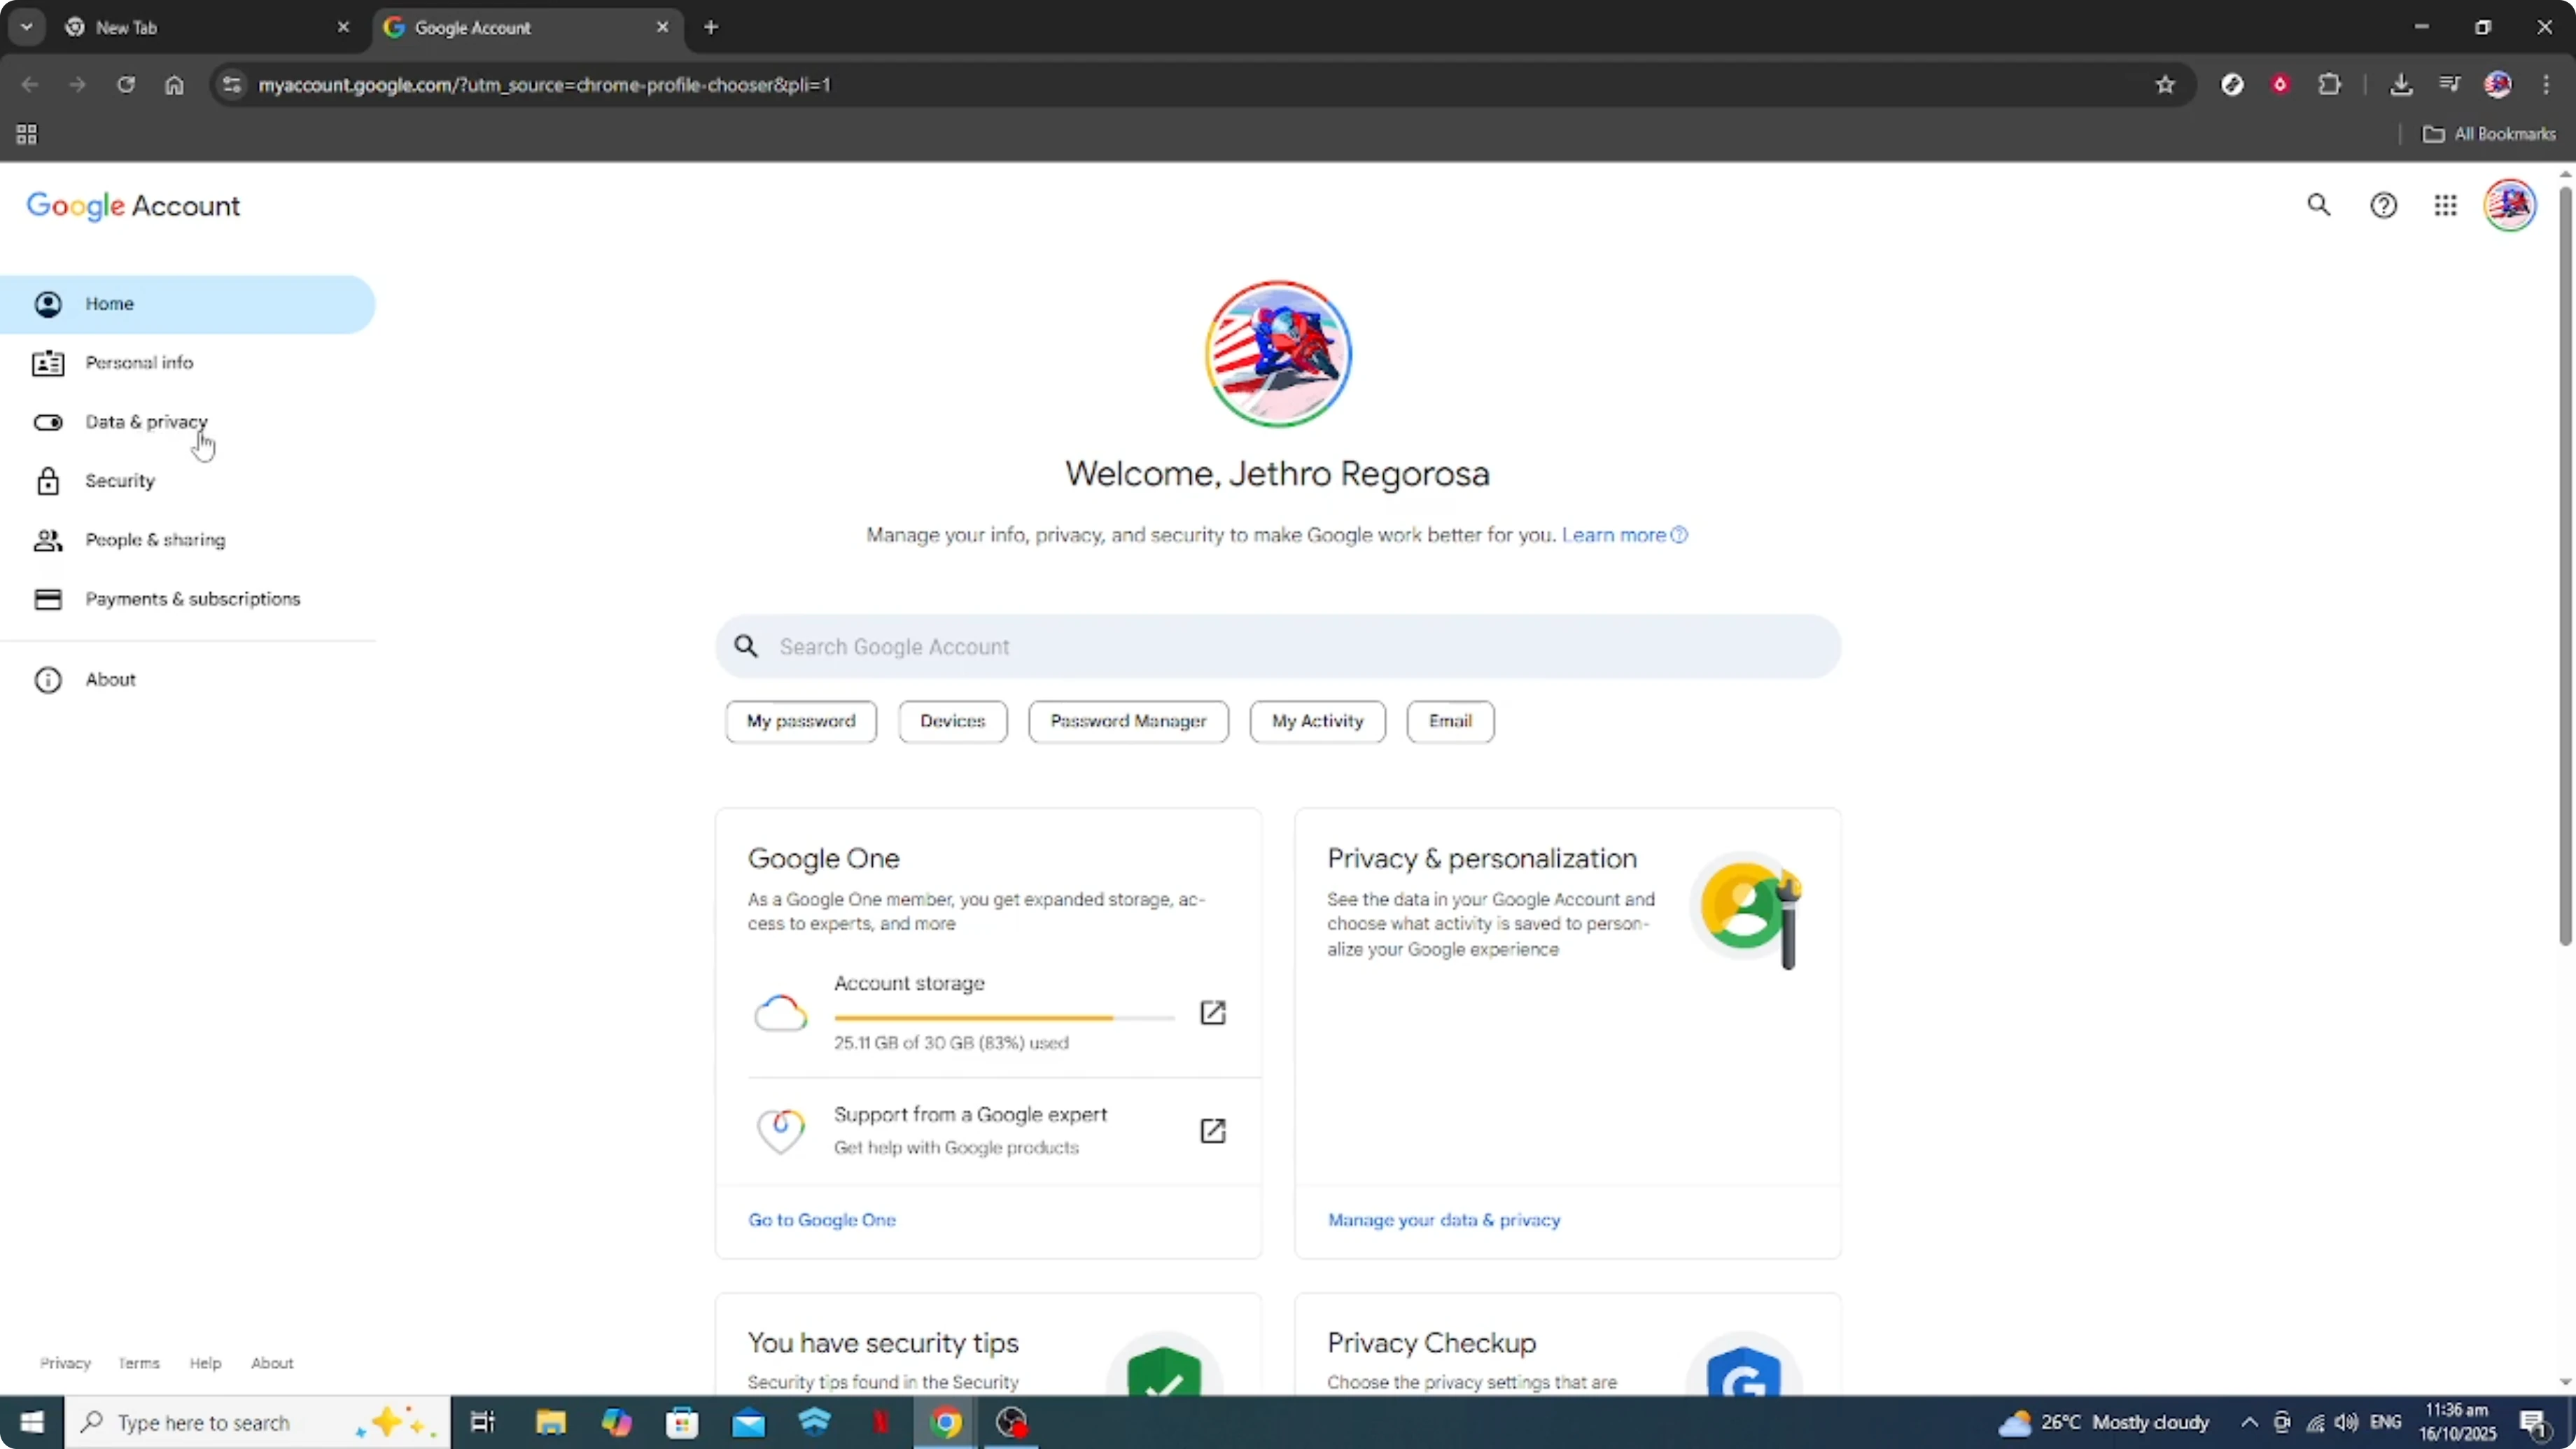Open the Downloads icon in toolbar
This screenshot has width=2576, height=1449.
tap(2401, 85)
